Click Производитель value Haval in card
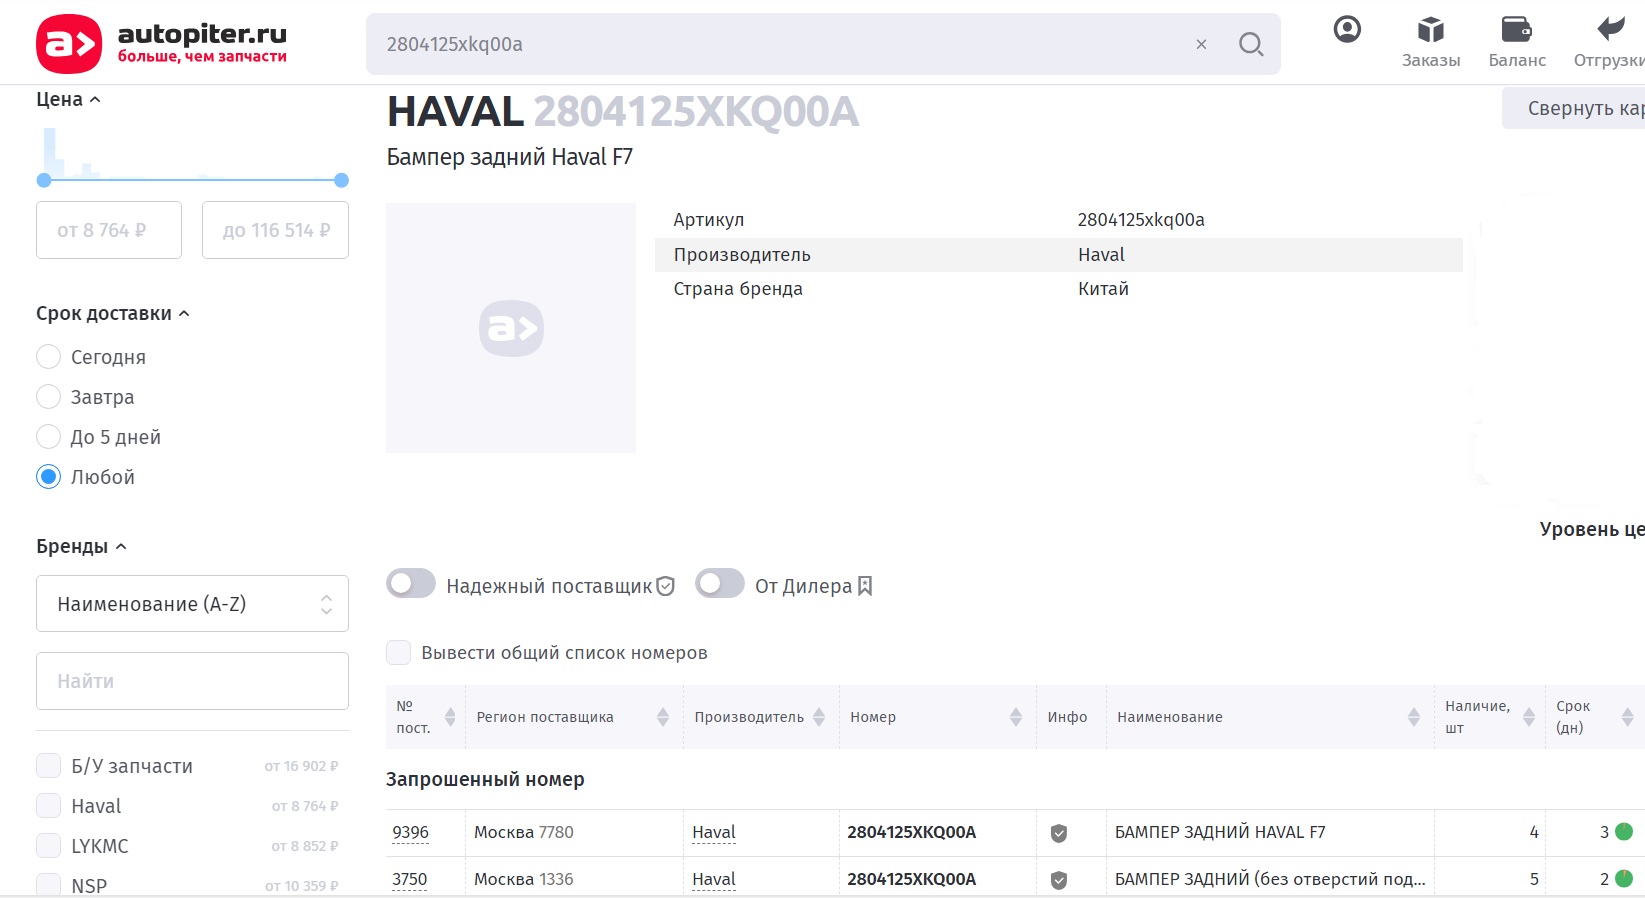1645x898 pixels. coord(1101,255)
